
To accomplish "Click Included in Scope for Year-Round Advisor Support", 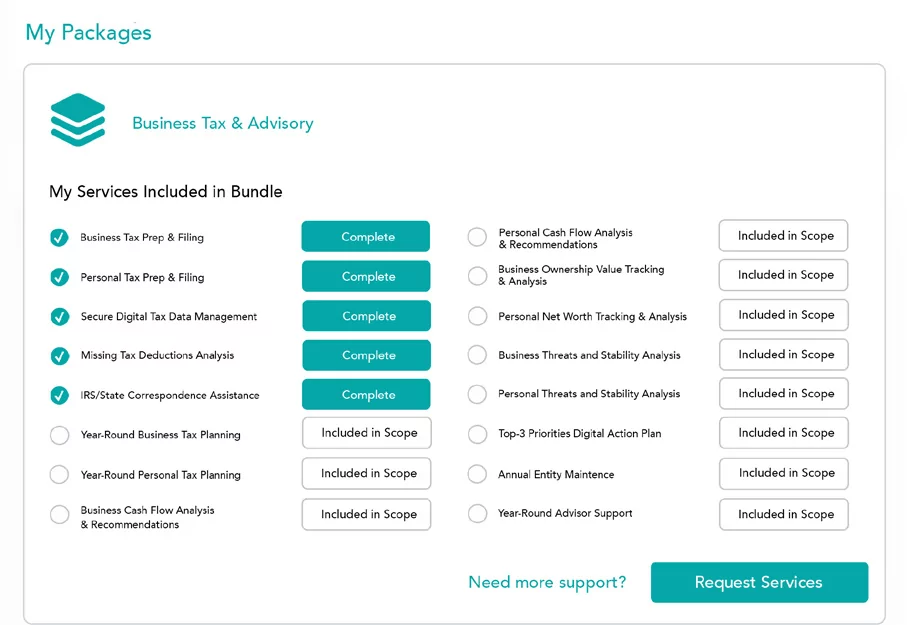I will point(784,514).
